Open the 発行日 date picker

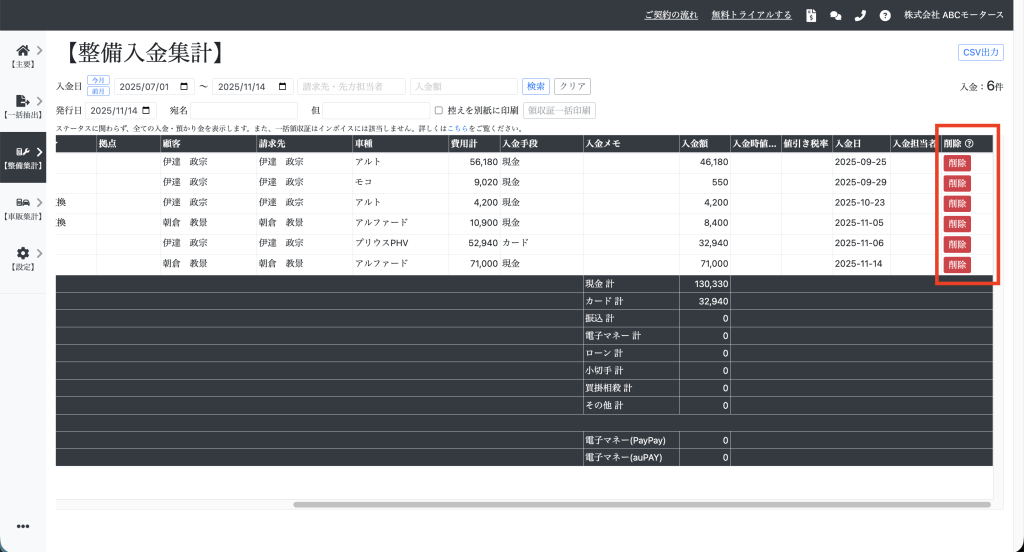(x=149, y=110)
